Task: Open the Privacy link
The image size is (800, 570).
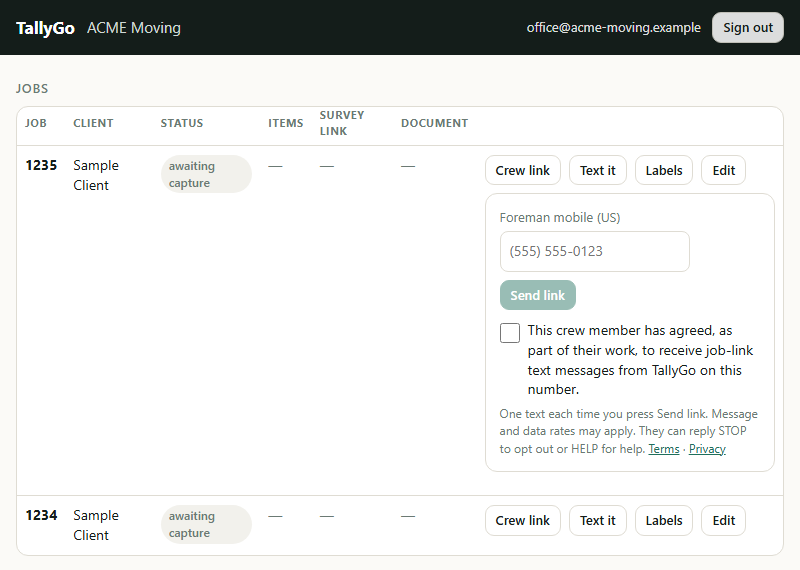Action: [x=707, y=449]
